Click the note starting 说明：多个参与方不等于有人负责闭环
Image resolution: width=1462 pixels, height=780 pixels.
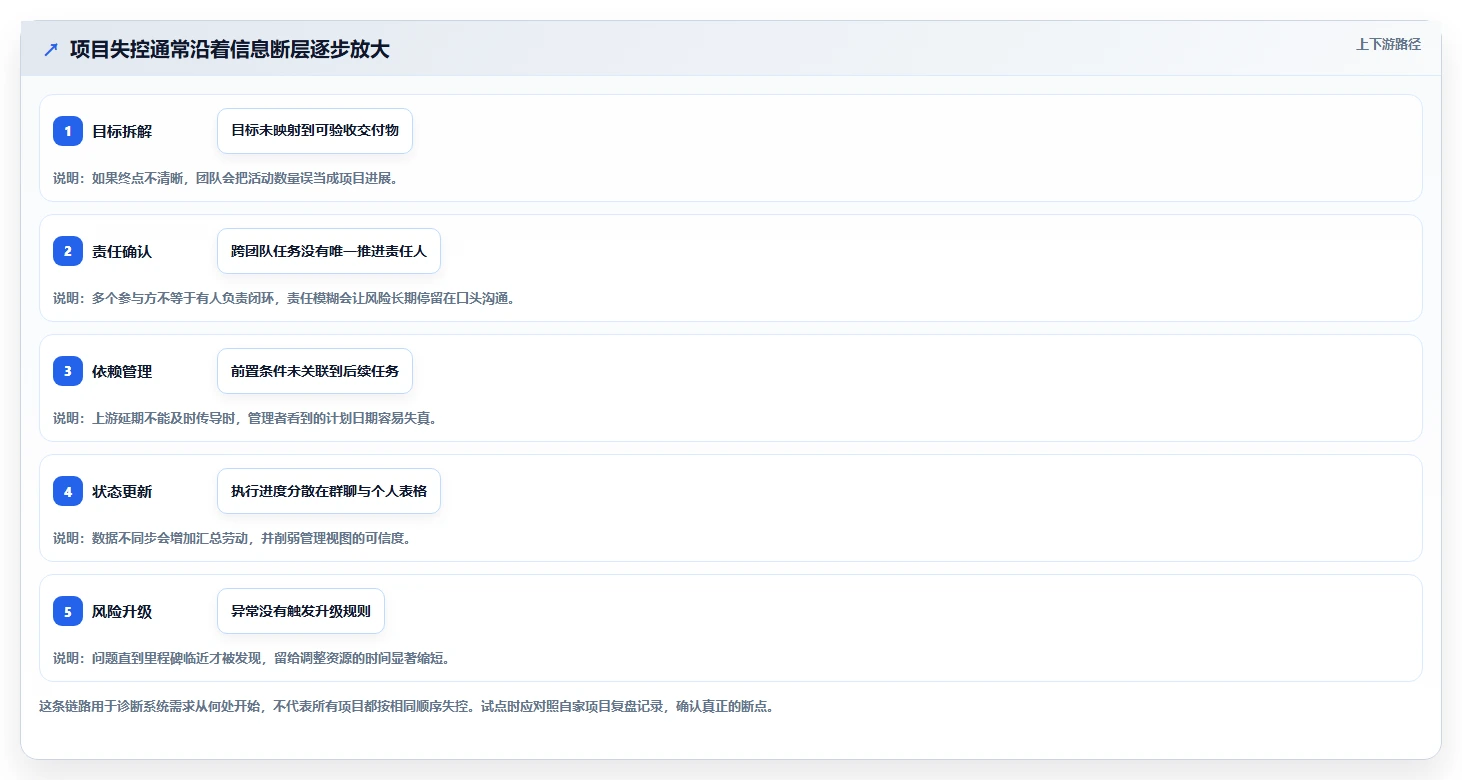point(284,298)
